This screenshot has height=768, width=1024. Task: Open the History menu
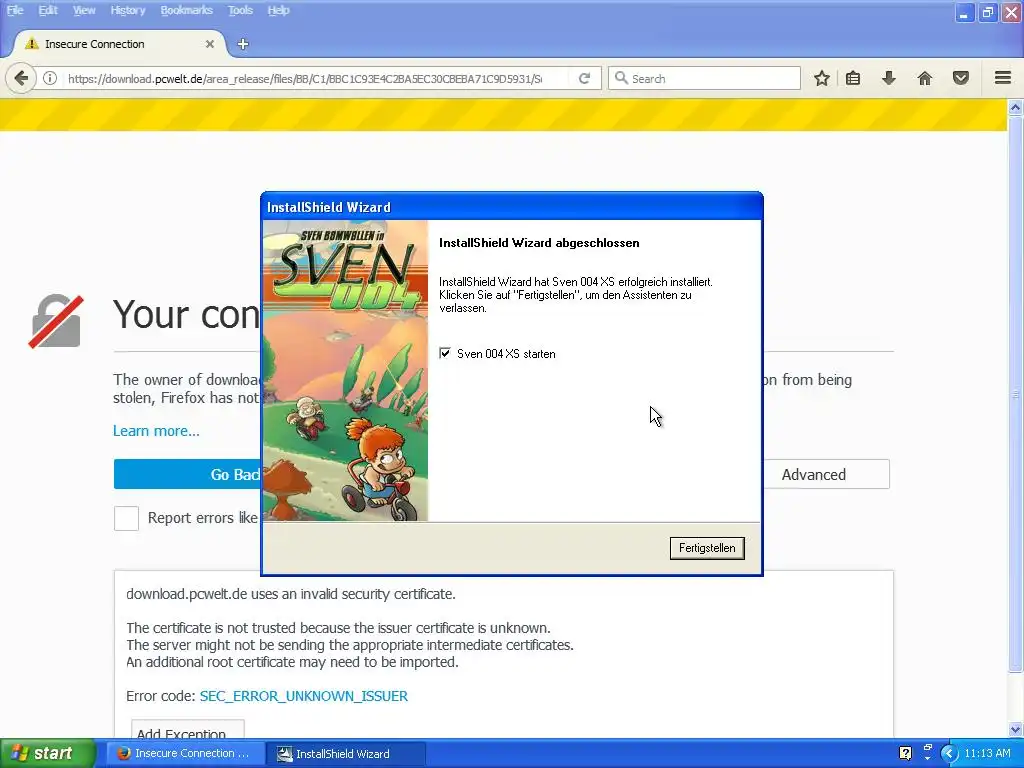[127, 10]
